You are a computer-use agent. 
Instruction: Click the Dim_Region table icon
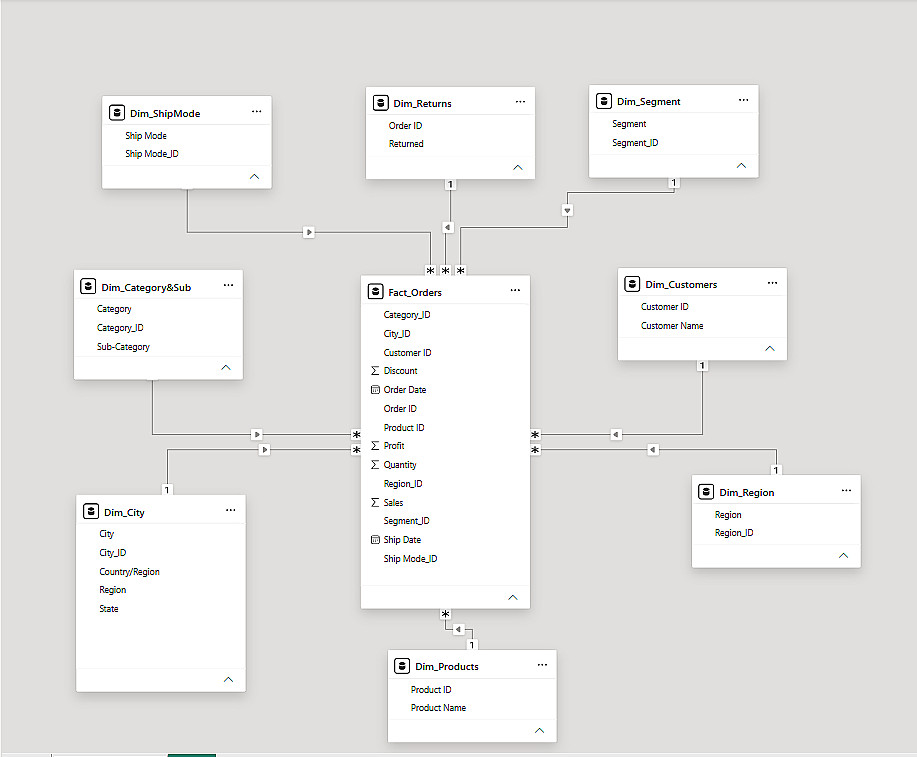(706, 492)
